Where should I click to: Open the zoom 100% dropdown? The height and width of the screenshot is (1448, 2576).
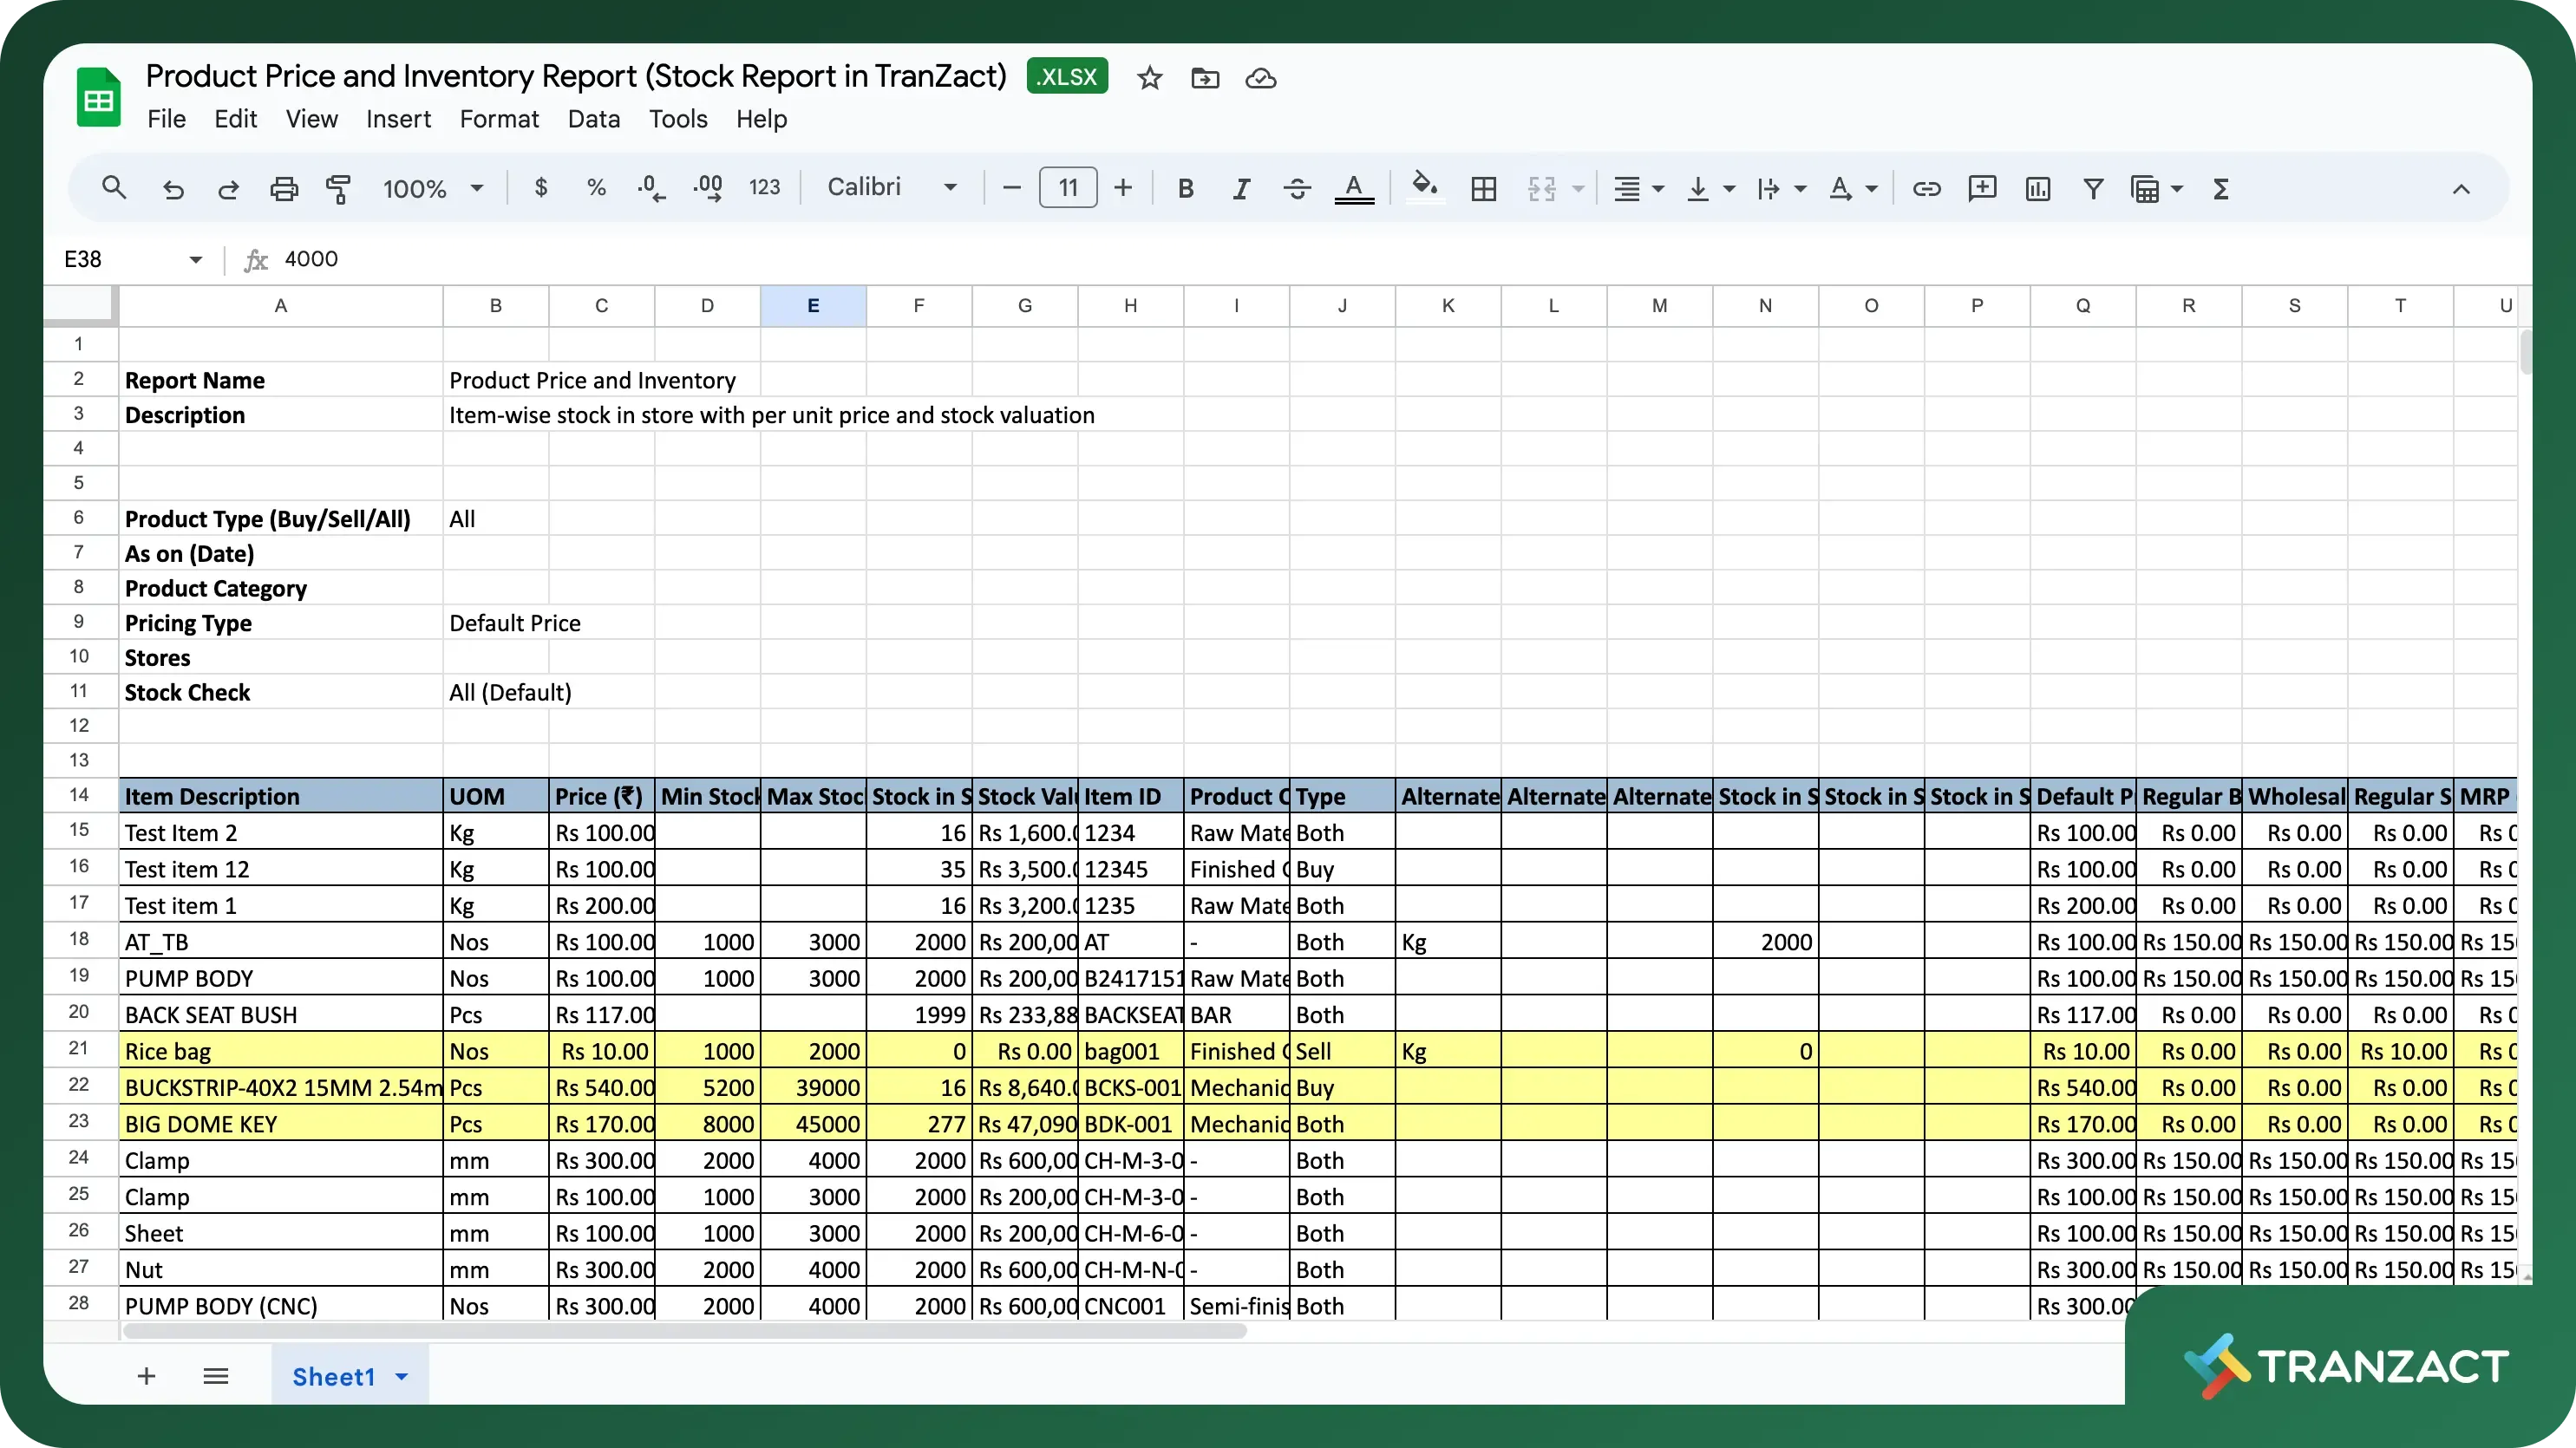pyautogui.click(x=432, y=189)
